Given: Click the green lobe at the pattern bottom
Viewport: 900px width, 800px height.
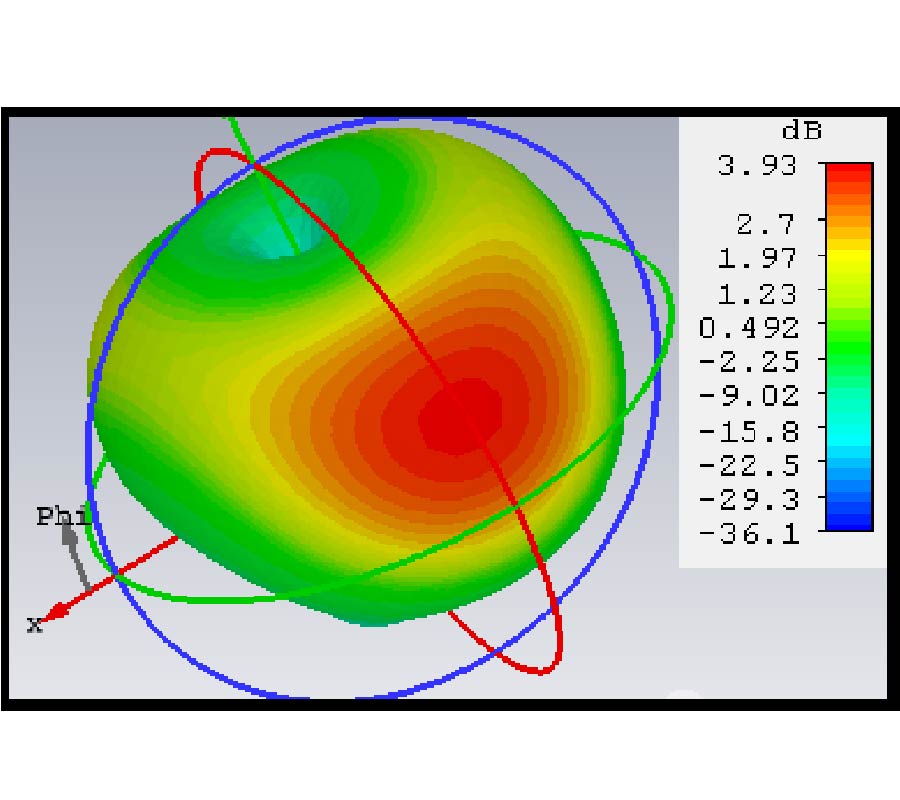Looking at the screenshot, I should coord(372,612).
